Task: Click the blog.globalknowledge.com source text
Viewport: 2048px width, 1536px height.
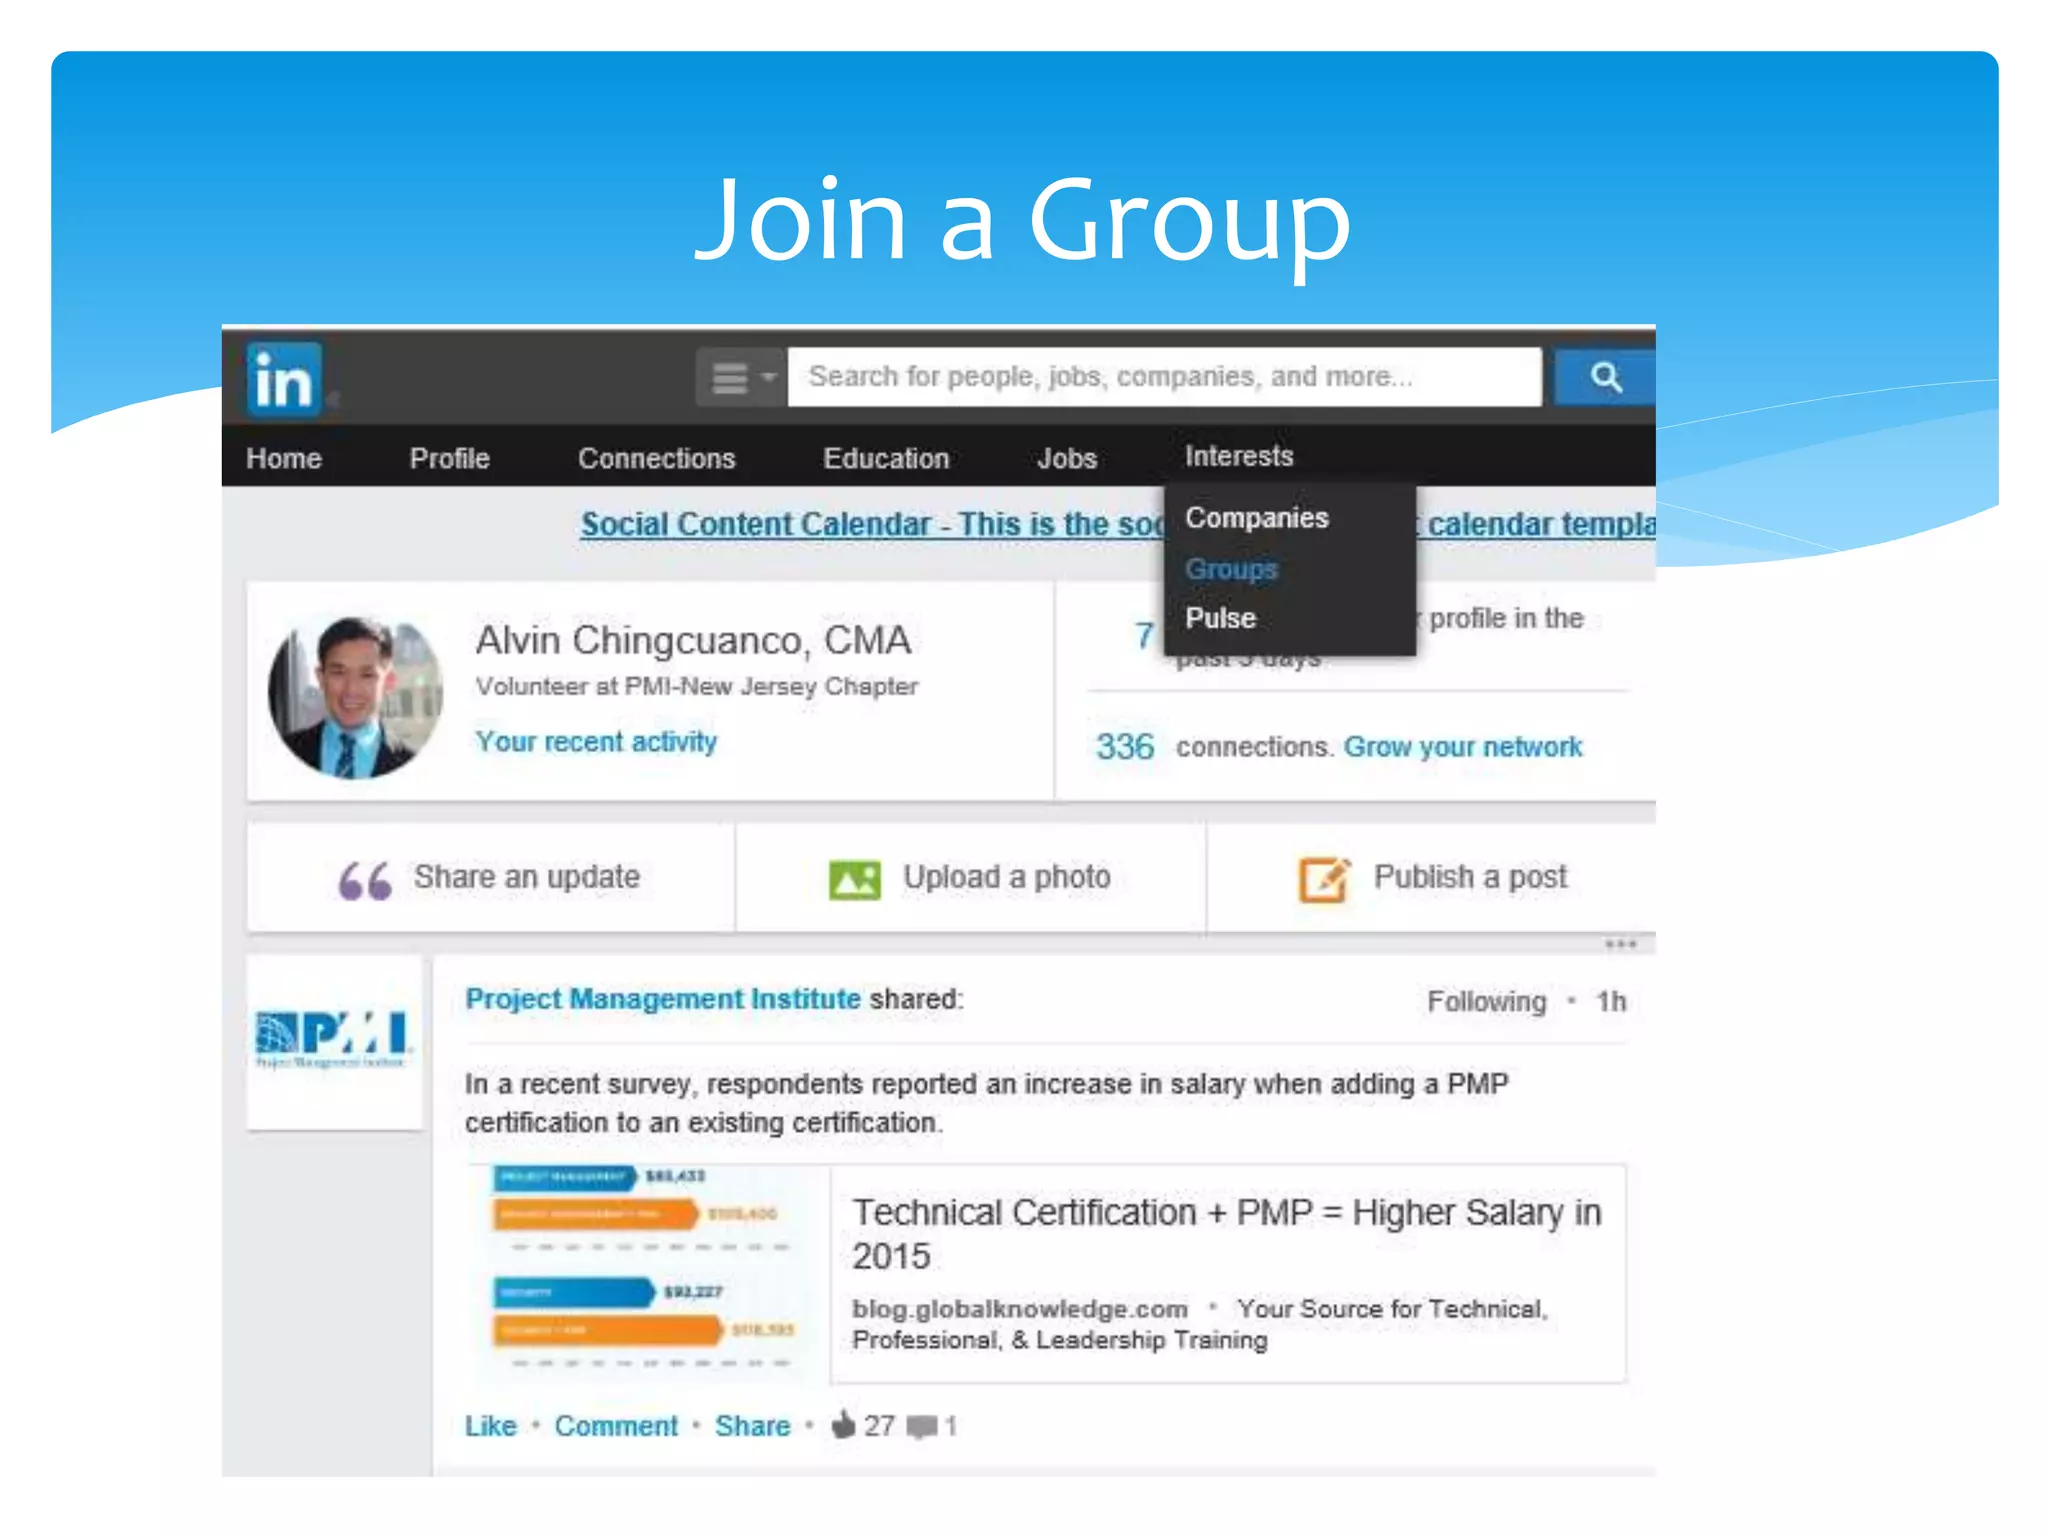Action: [1020, 1309]
